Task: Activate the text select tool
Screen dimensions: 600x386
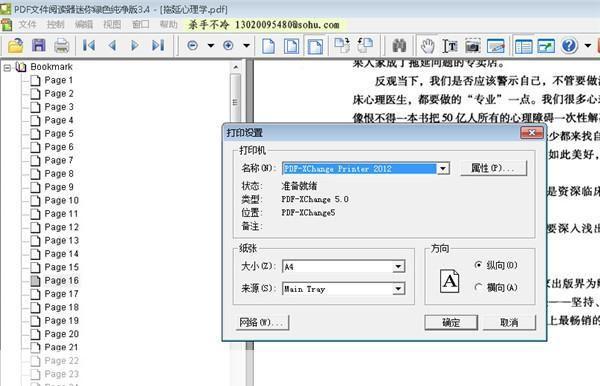Action: (x=450, y=46)
